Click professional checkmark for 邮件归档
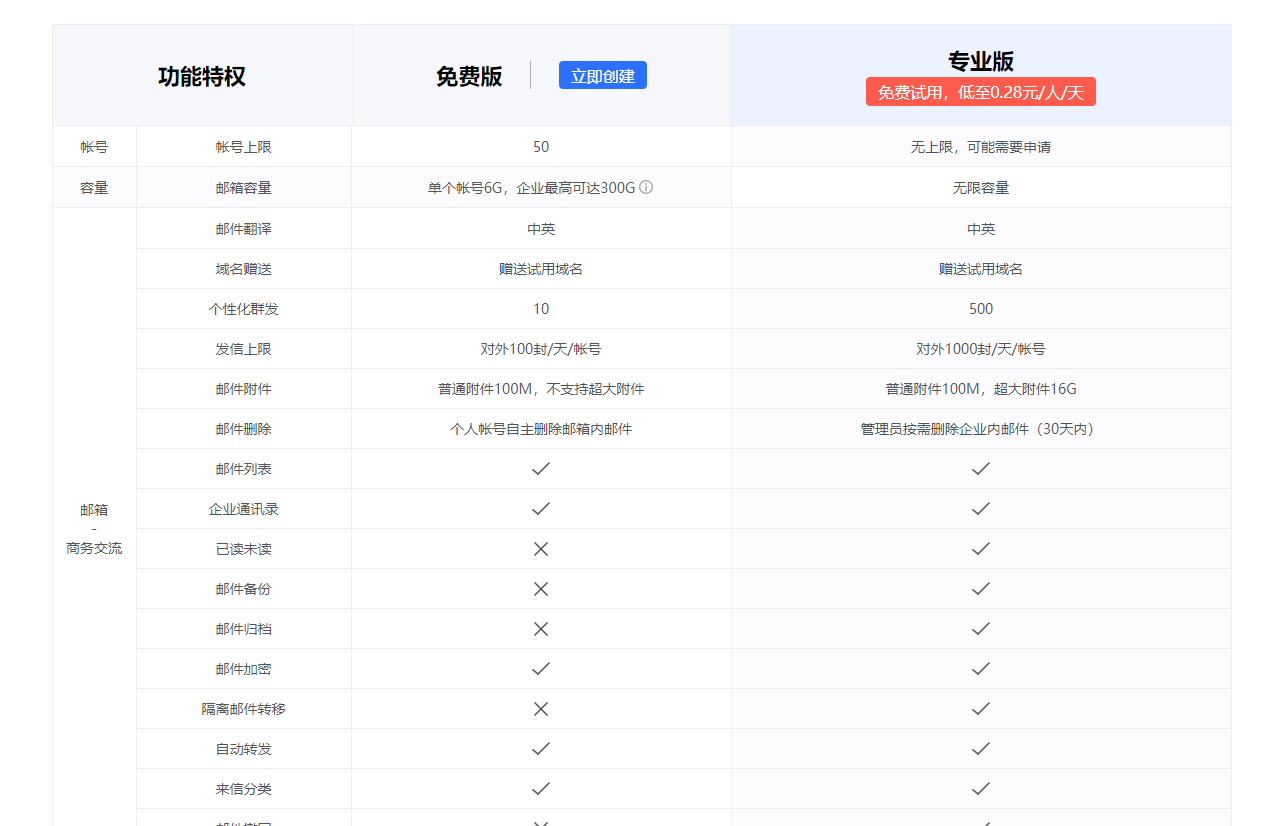Image resolution: width=1266 pixels, height=826 pixels. [x=981, y=628]
